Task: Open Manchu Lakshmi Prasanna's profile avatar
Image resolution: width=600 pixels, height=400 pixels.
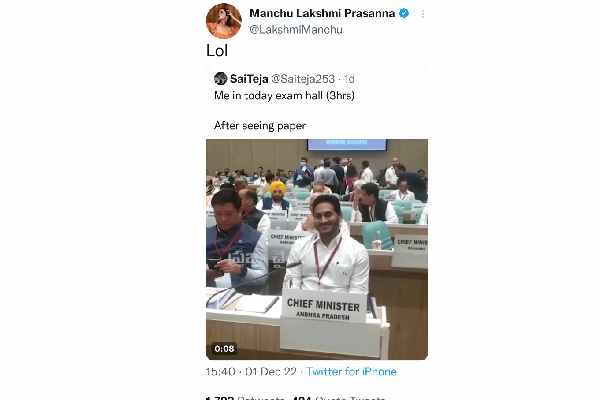Action: click(x=224, y=21)
